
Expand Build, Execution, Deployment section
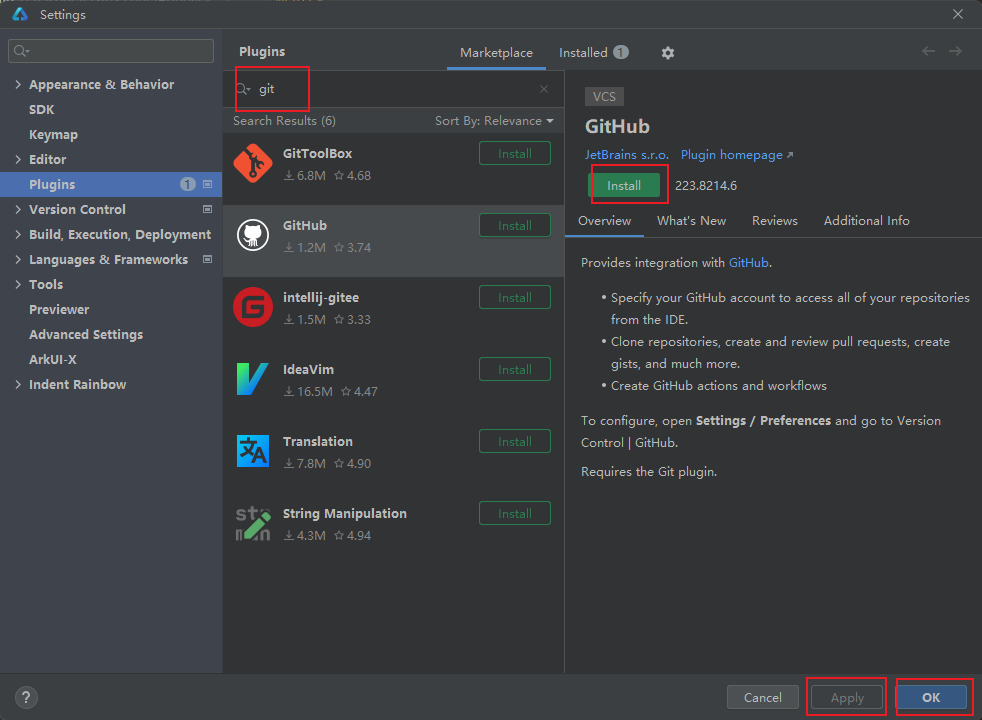[x=18, y=234]
